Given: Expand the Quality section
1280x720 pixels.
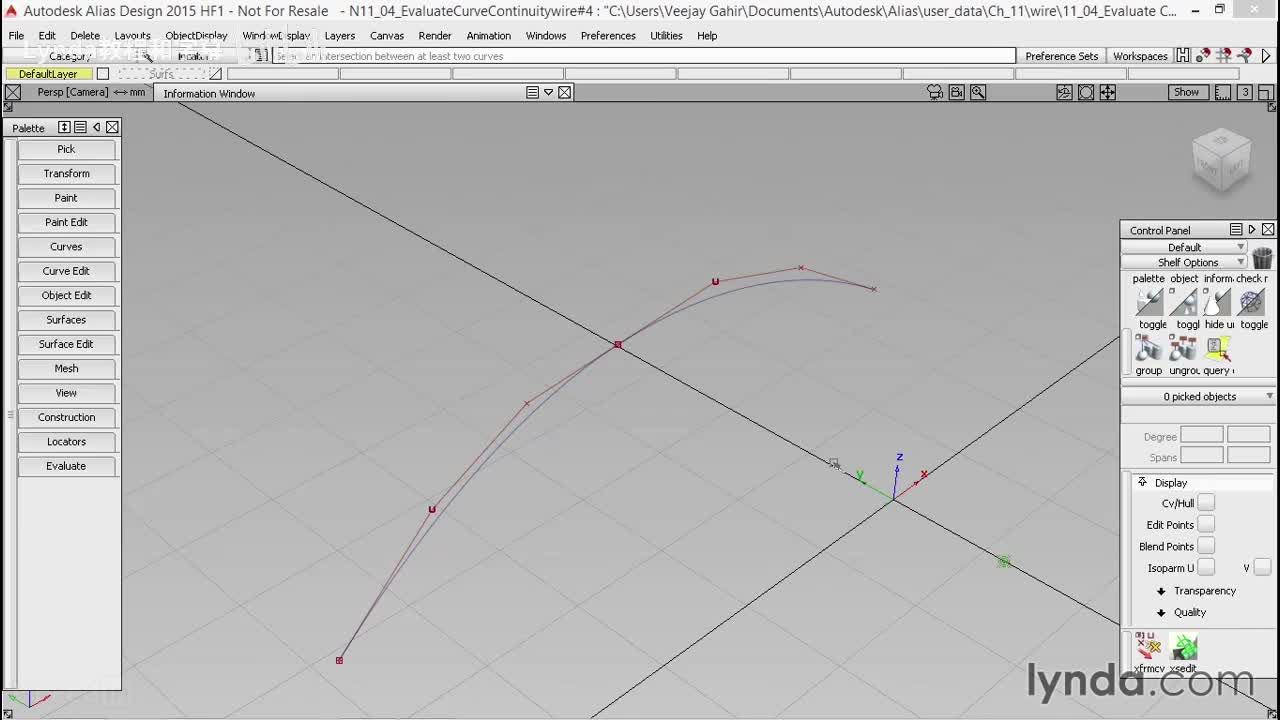Looking at the screenshot, I should coord(1161,613).
